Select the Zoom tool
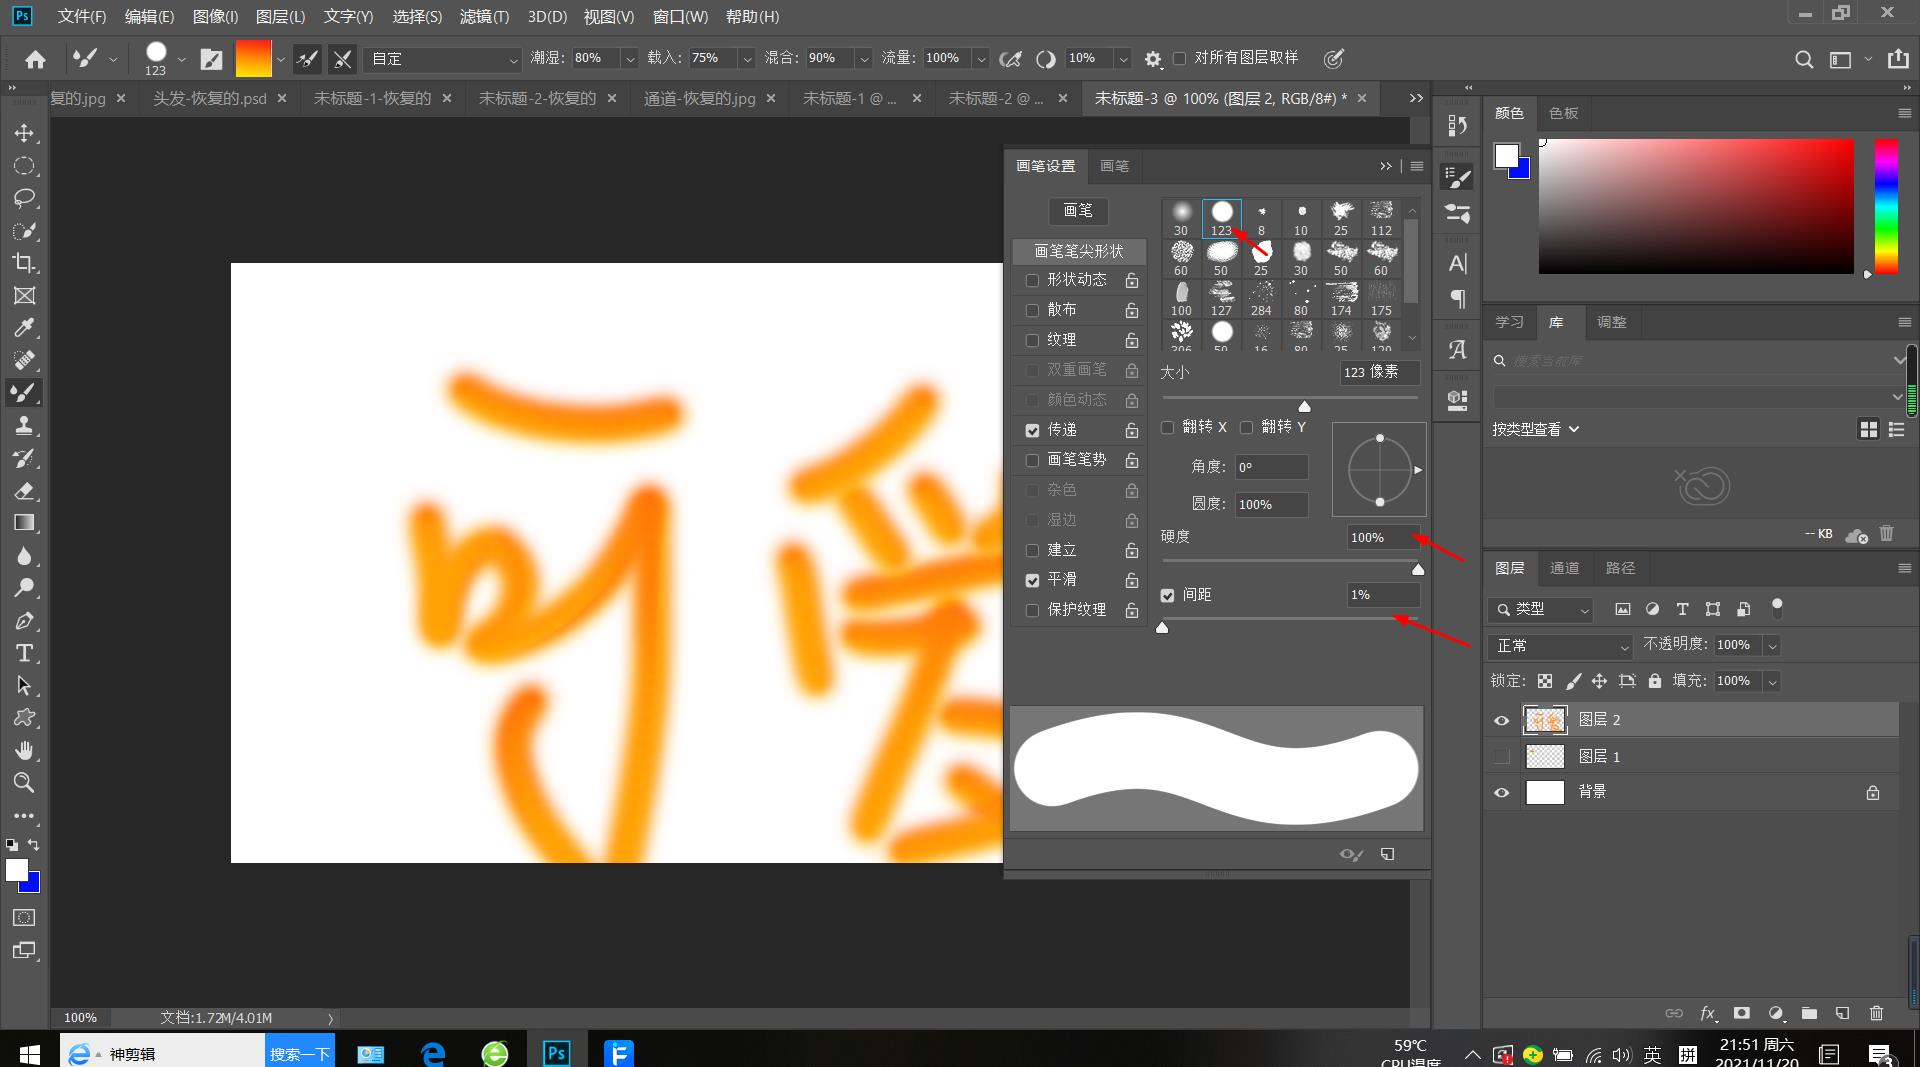1920x1067 pixels. pos(24,782)
